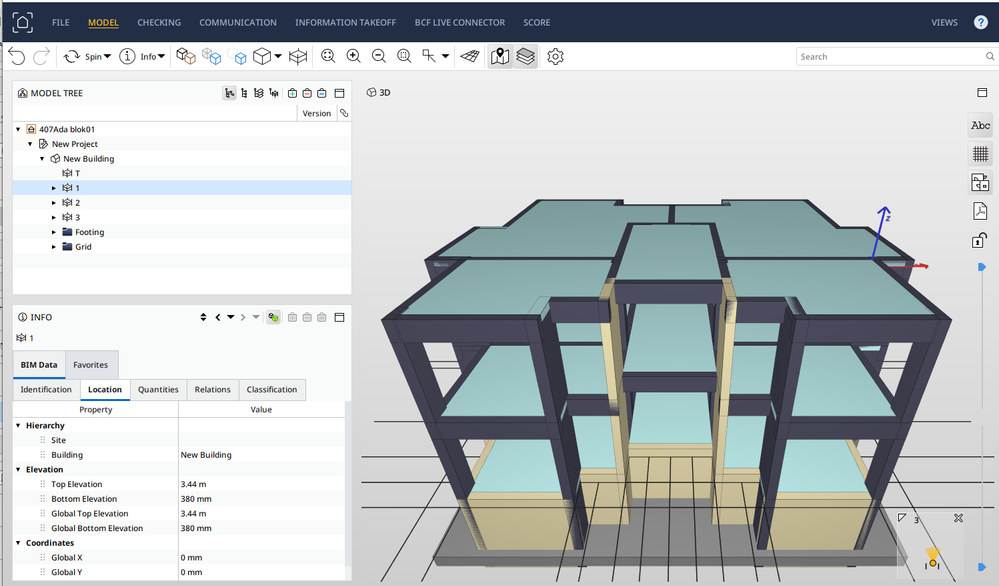Screen dimensions: 999x586
Task: Click the Undo arrow in the toolbar
Action: point(17,57)
